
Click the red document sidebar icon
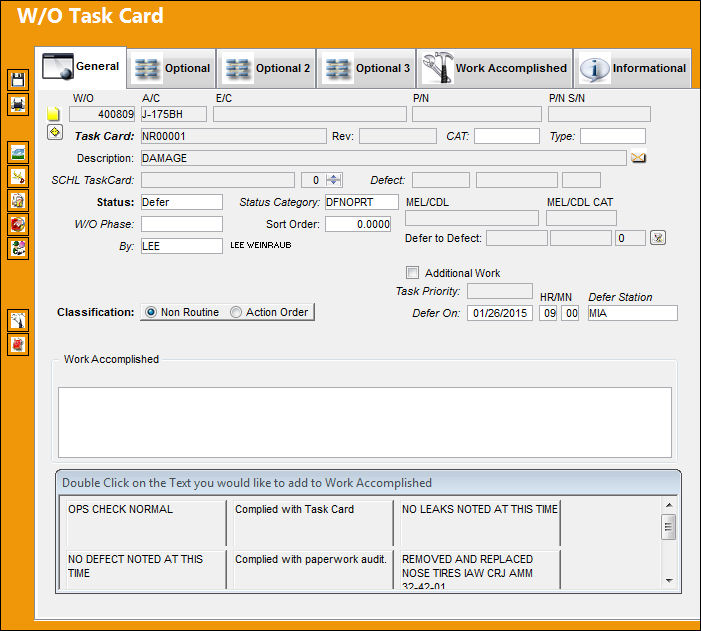pyautogui.click(x=18, y=344)
